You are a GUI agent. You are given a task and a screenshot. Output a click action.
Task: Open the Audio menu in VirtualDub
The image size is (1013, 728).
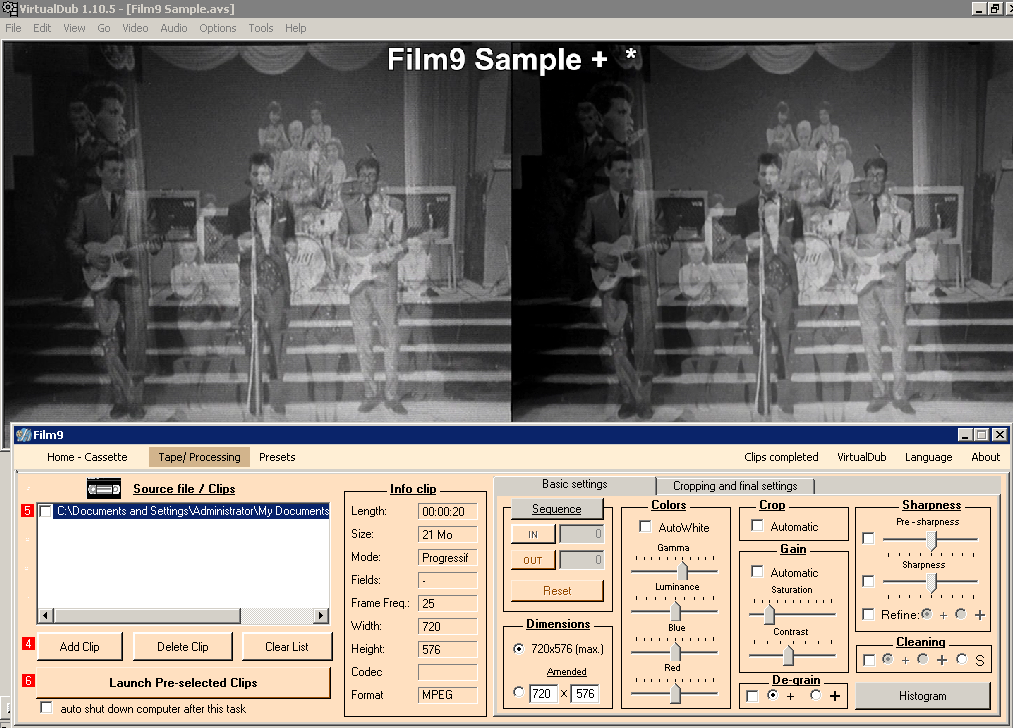tap(174, 28)
